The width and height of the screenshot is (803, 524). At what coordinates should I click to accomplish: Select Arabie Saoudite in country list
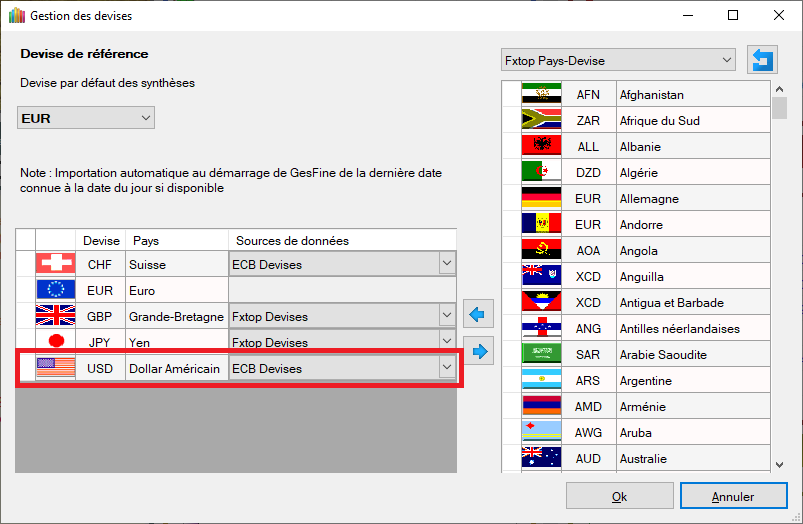pyautogui.click(x=693, y=354)
